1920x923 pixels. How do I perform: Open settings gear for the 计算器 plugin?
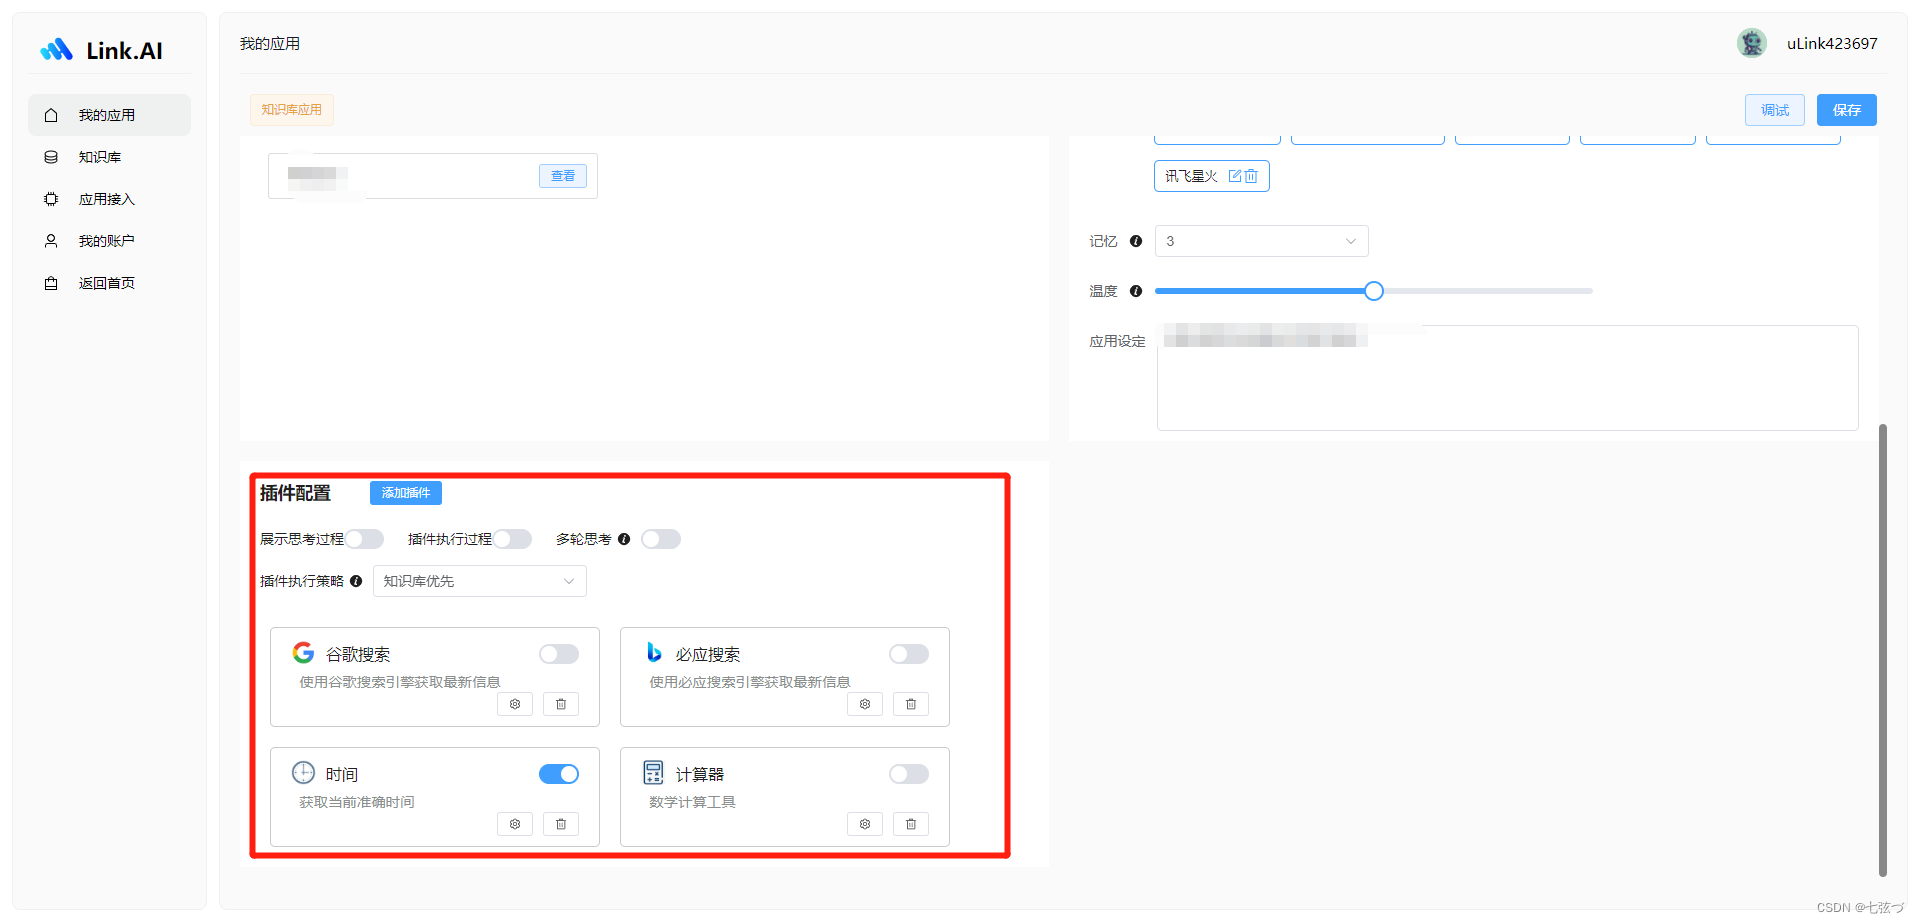coord(865,824)
